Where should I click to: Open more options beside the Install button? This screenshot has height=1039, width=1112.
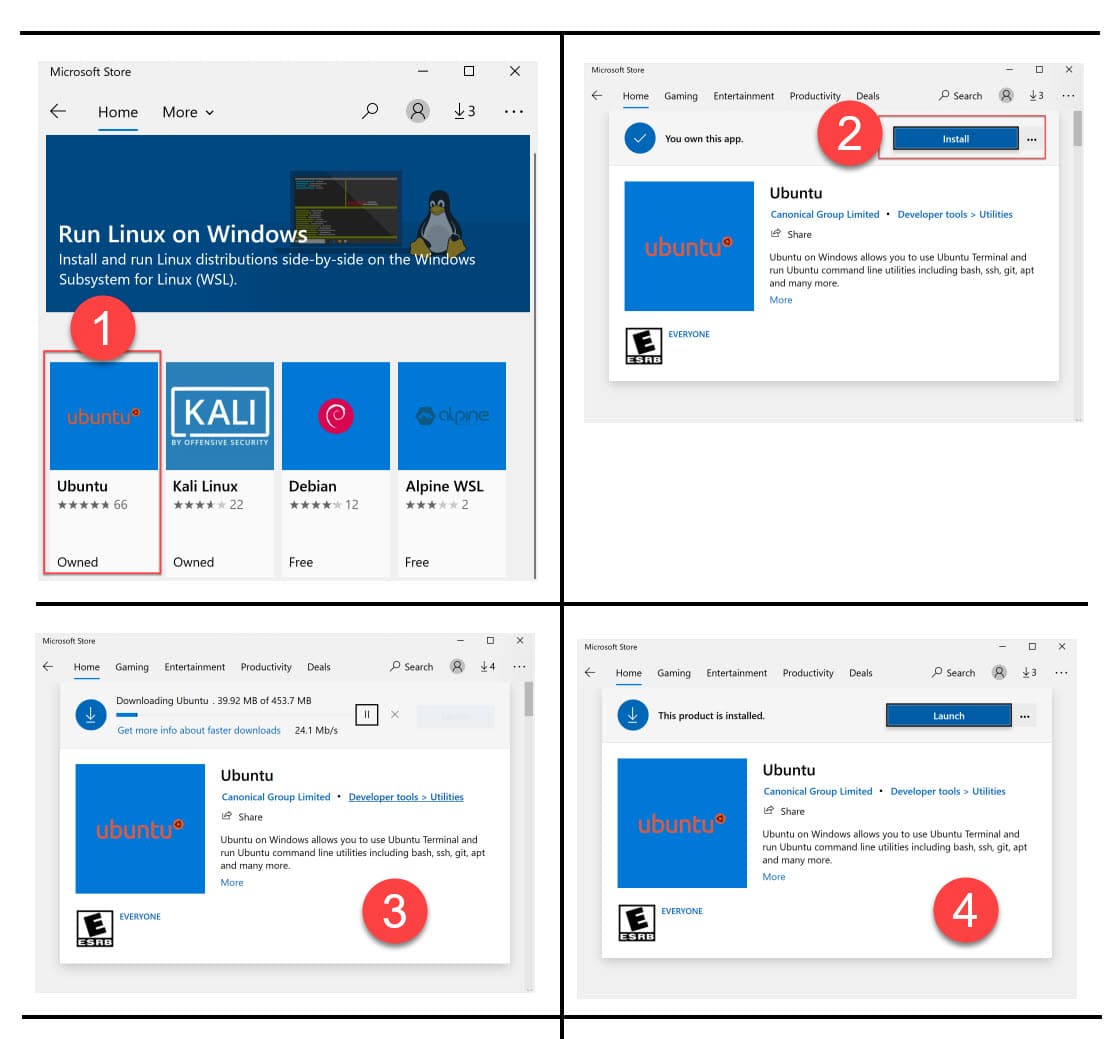[x=1031, y=139]
